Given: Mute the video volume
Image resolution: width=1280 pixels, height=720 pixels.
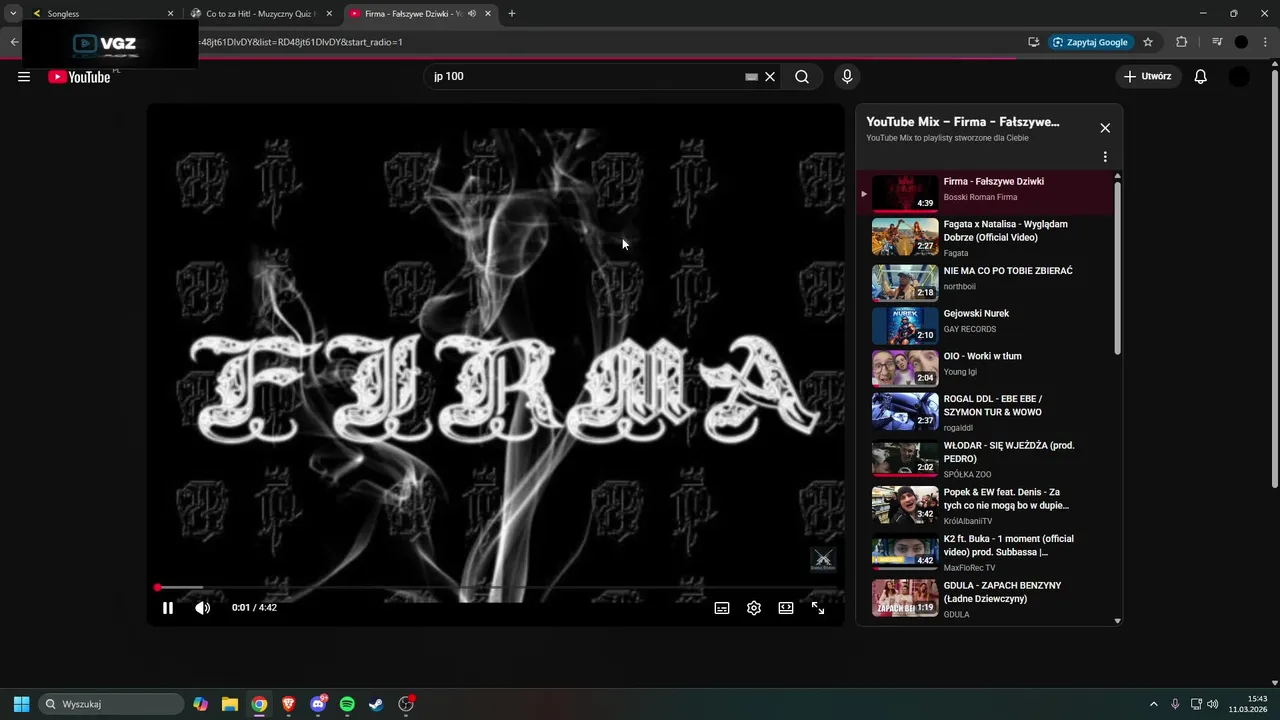Looking at the screenshot, I should click(x=202, y=608).
